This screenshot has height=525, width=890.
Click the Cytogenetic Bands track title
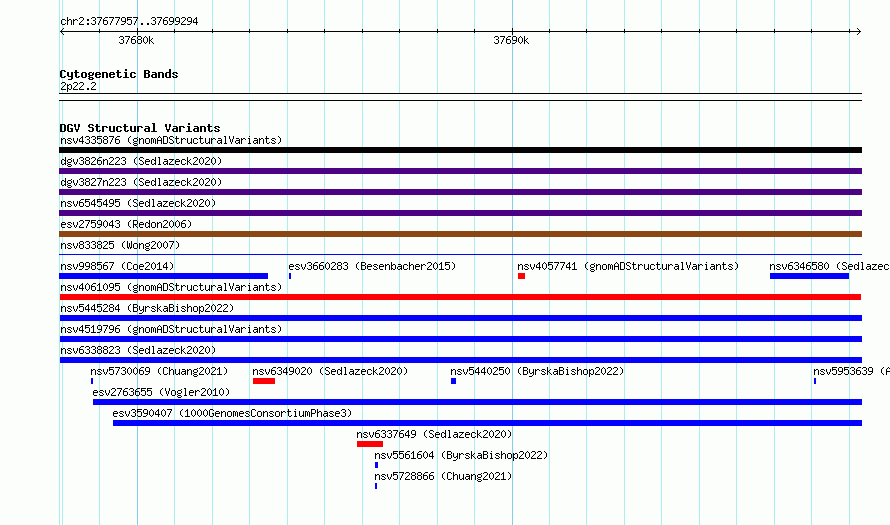point(119,74)
